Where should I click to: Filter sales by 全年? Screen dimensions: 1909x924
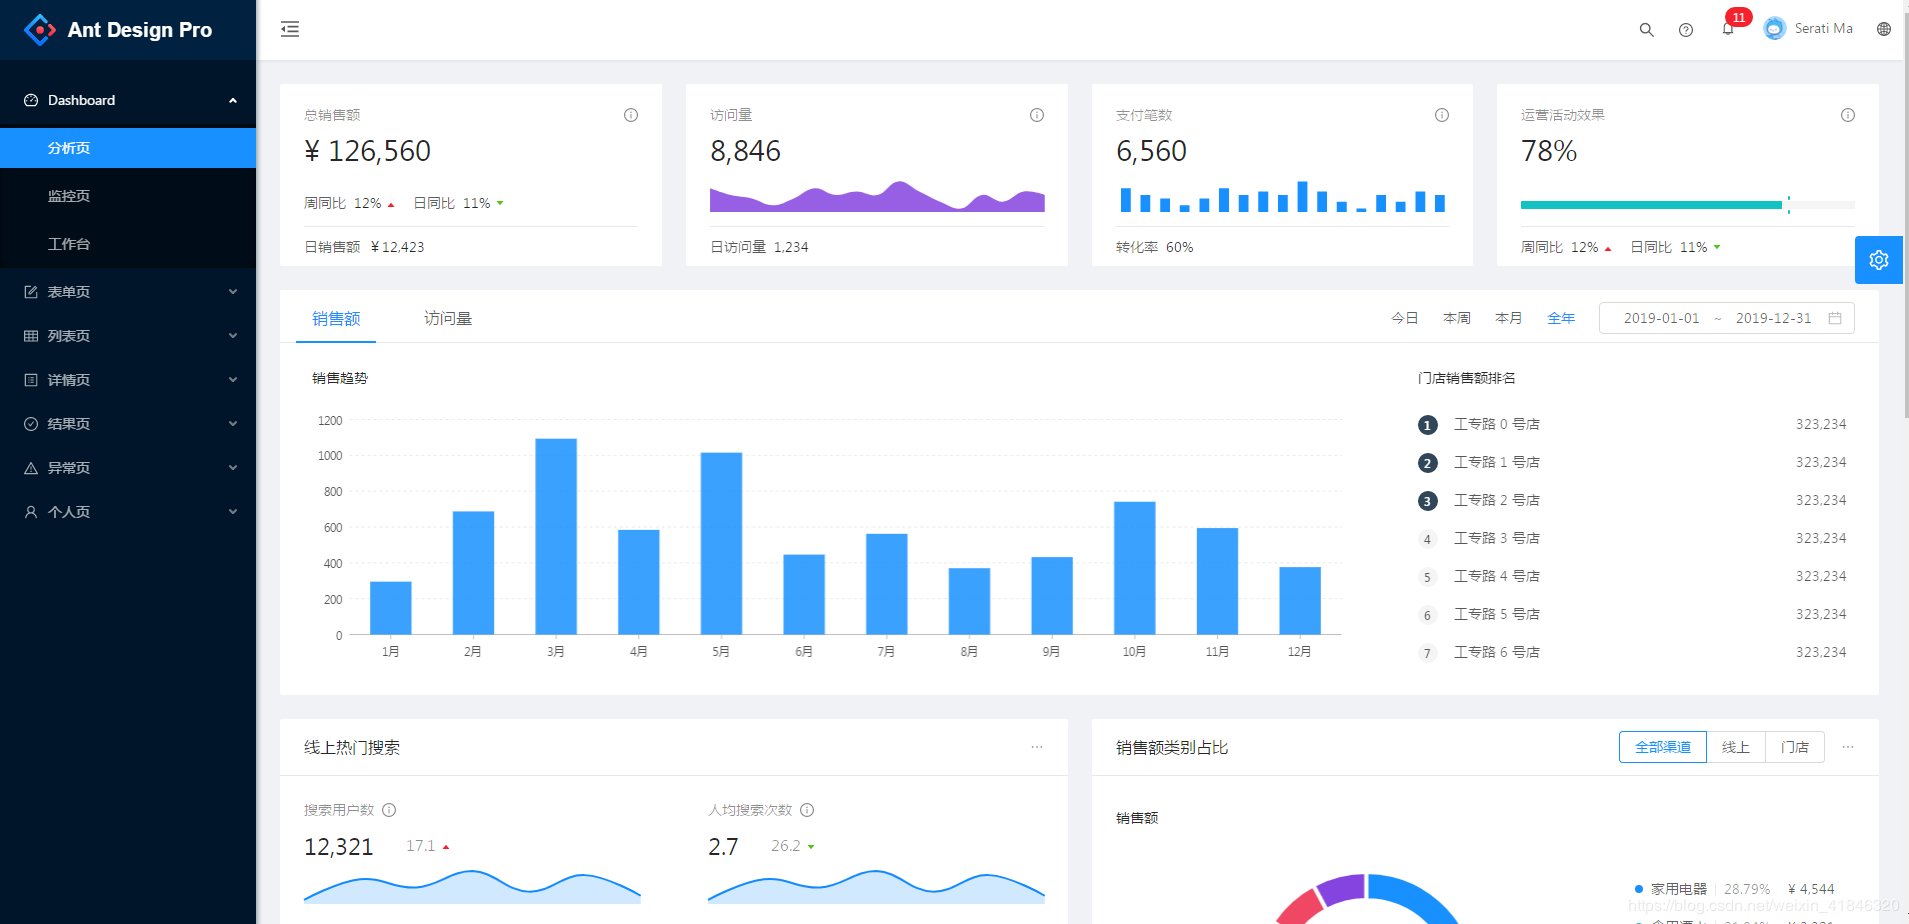pos(1561,318)
